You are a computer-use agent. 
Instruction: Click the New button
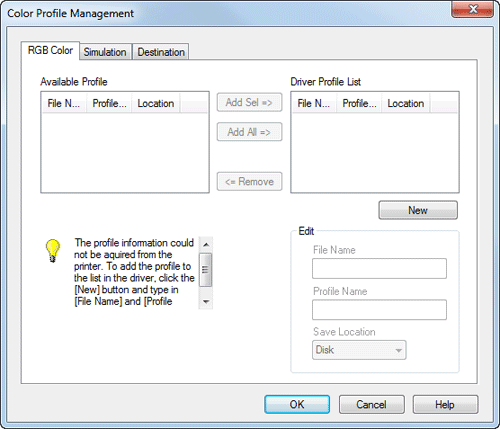coord(418,210)
